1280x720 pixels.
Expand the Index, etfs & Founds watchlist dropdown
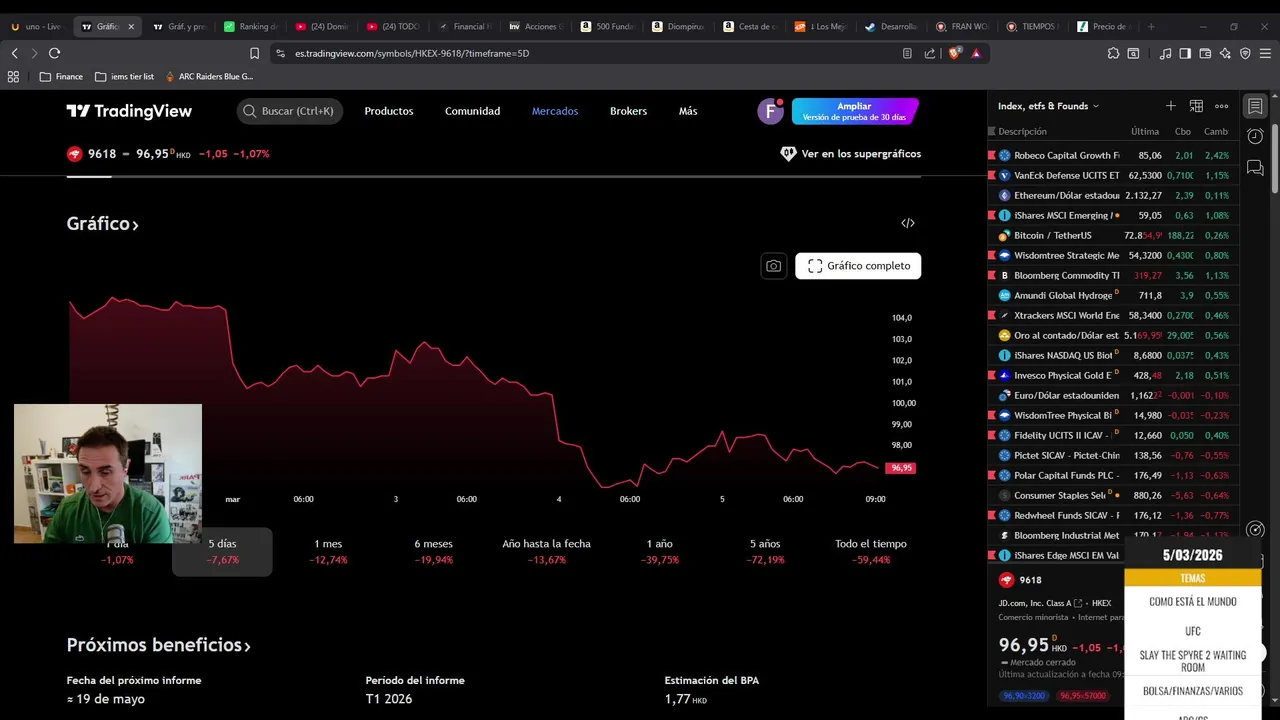coord(1048,106)
